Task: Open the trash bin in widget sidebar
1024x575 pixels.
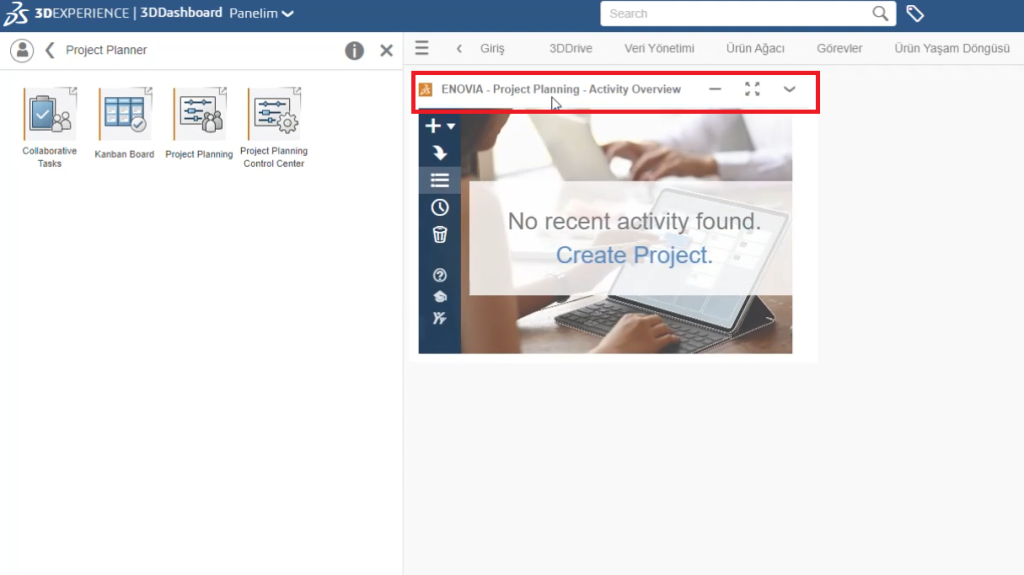Action: click(439, 235)
